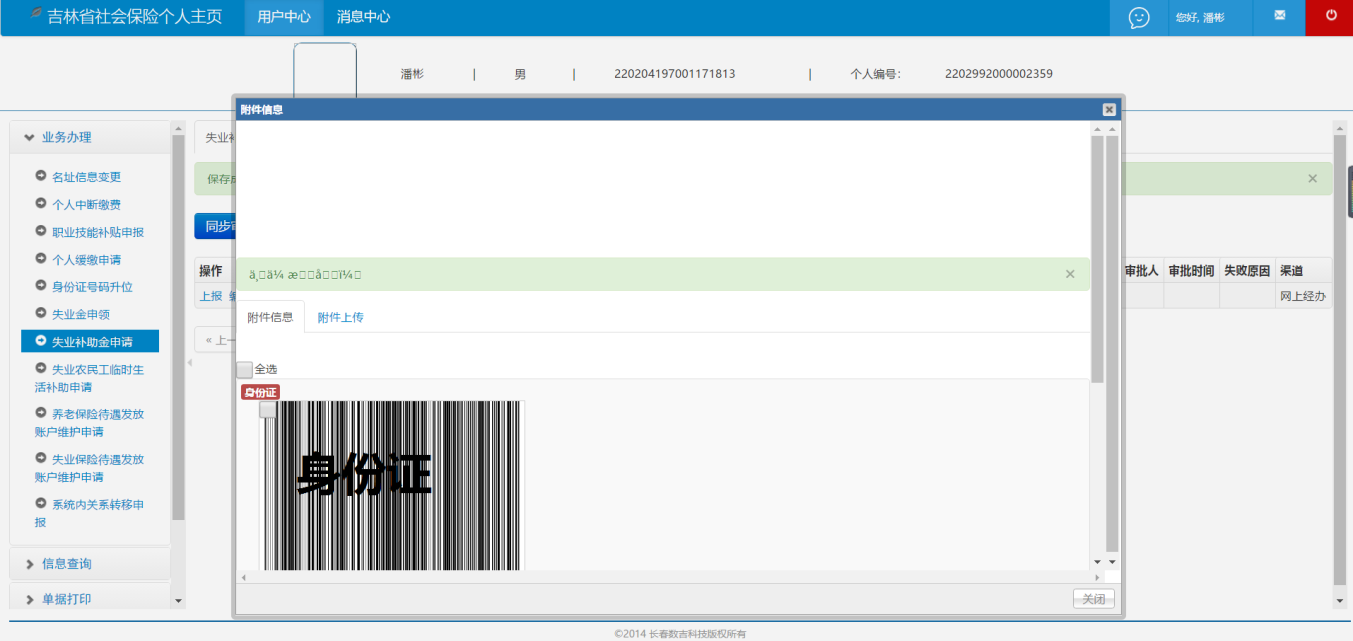The width and height of the screenshot is (1353, 641).
Task: Tick the checkbox on the 身份证 image
Action: coord(267,409)
